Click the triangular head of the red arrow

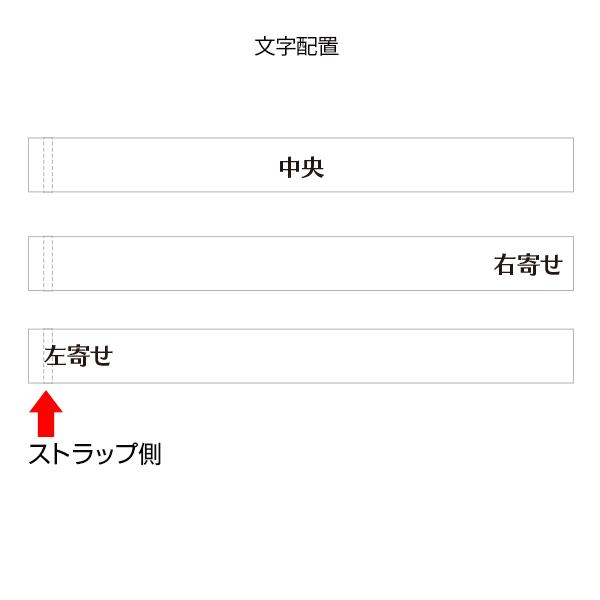[x=46, y=403]
